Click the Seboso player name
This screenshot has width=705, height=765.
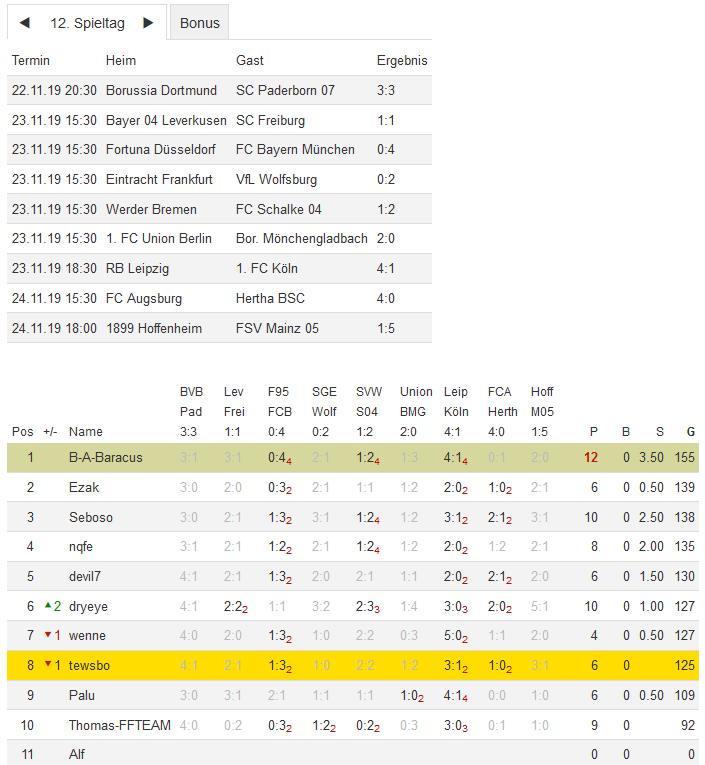(x=89, y=517)
